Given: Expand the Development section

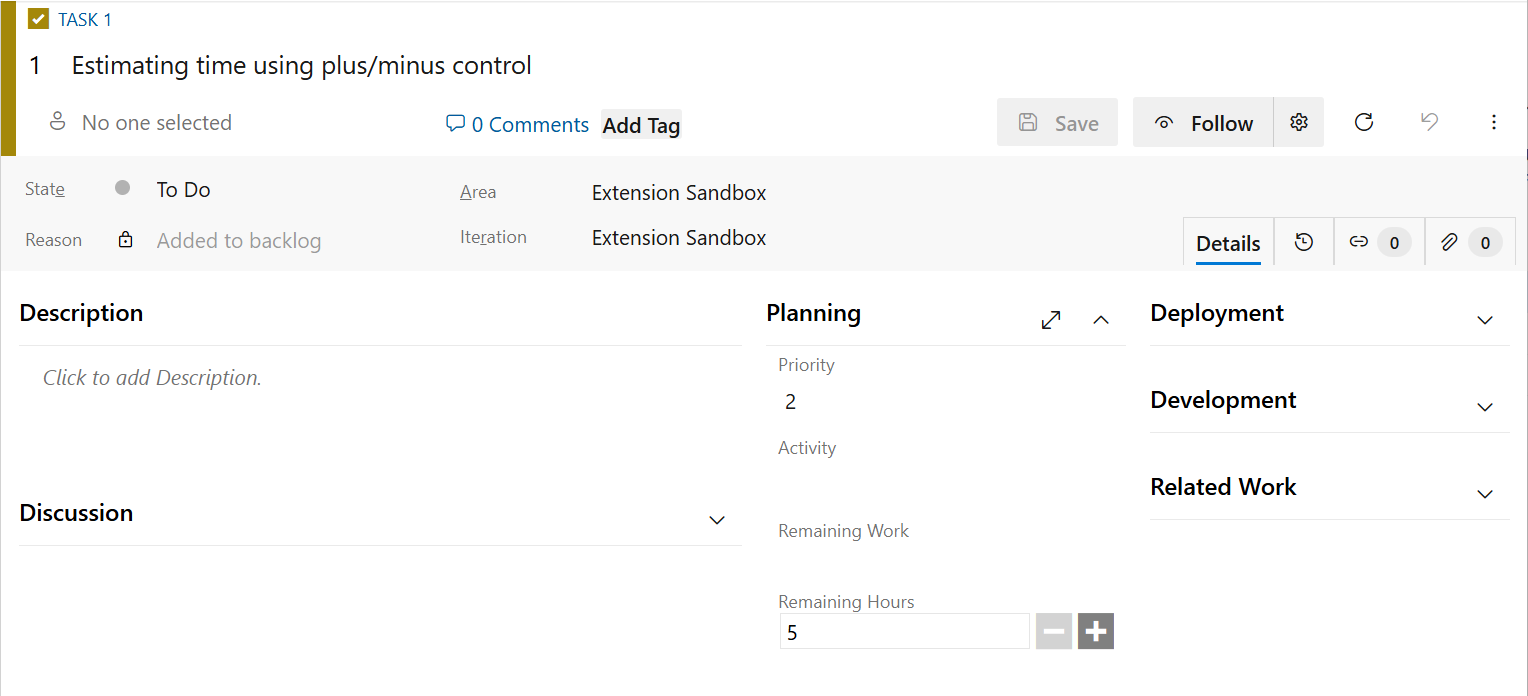Looking at the screenshot, I should pyautogui.click(x=1485, y=407).
